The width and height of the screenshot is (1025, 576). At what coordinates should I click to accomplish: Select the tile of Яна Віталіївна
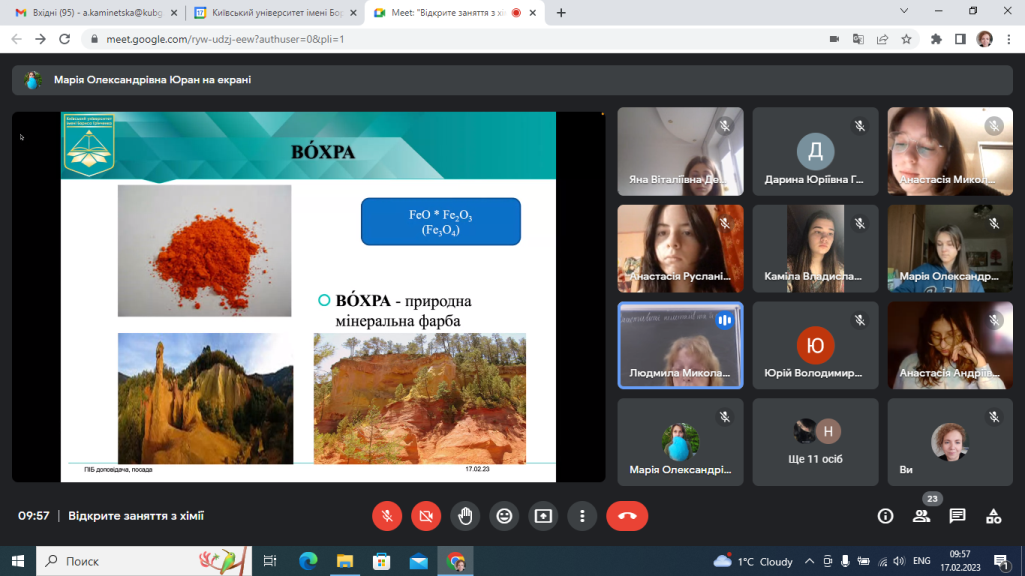click(681, 152)
